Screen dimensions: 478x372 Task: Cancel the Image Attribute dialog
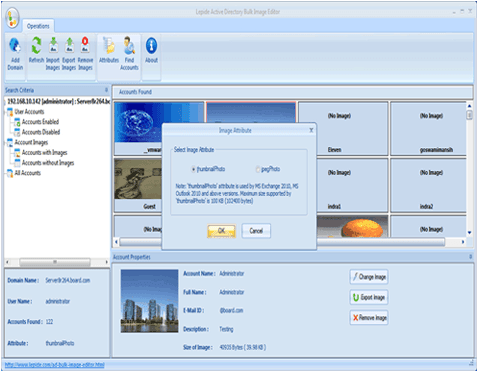256,231
